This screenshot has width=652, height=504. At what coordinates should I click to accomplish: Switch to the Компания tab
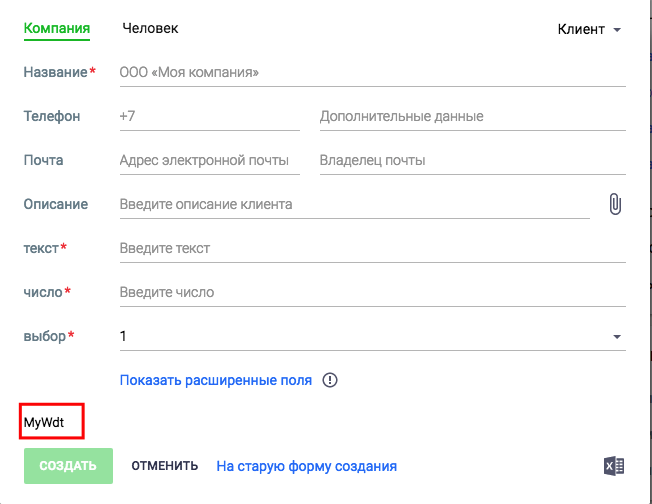click(x=57, y=29)
